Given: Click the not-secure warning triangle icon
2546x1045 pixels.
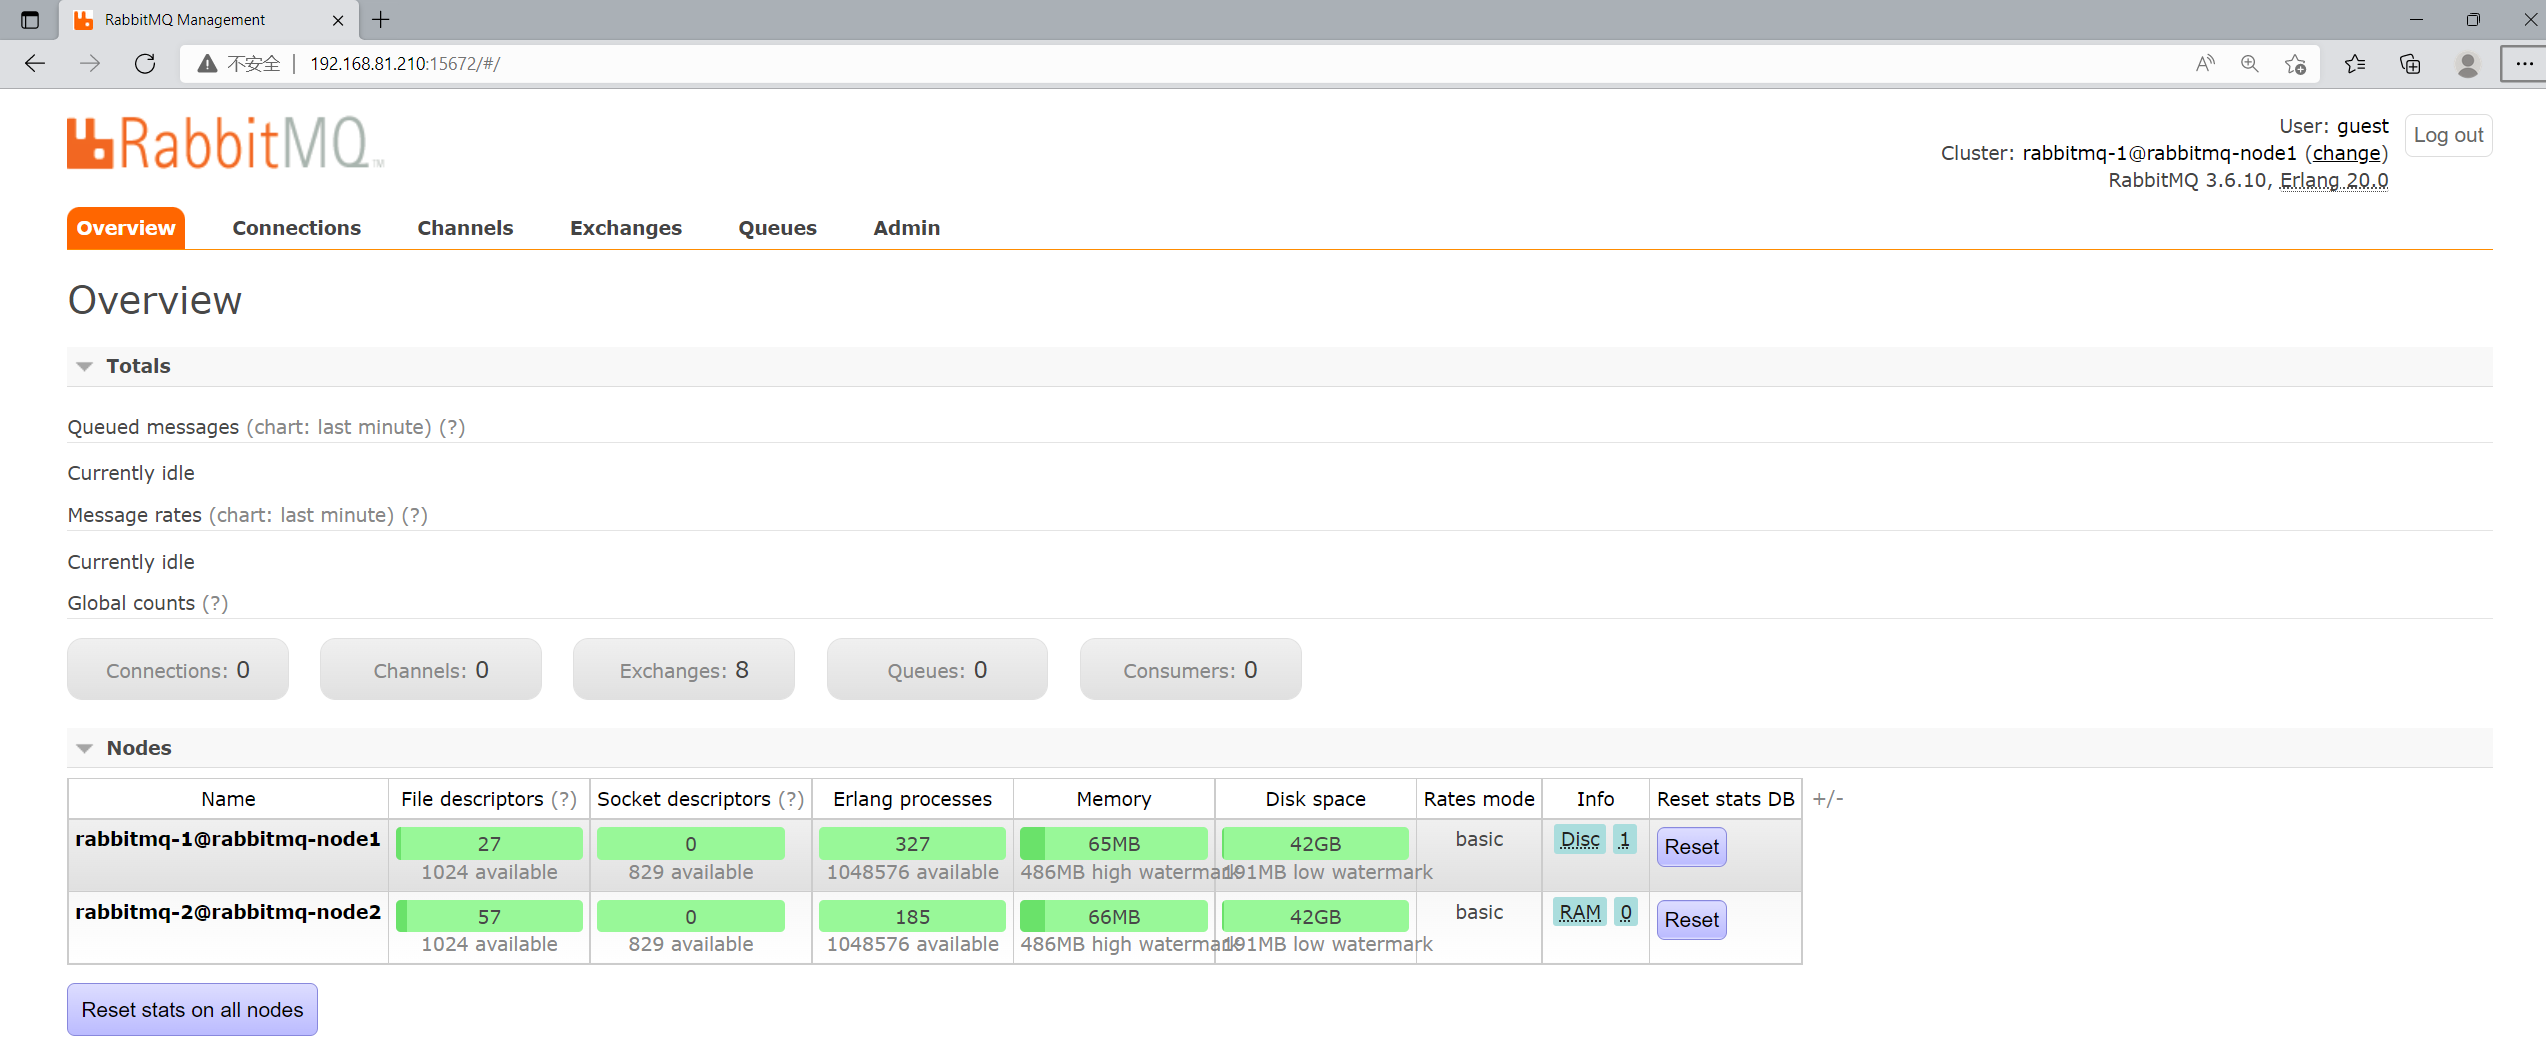Looking at the screenshot, I should point(207,64).
